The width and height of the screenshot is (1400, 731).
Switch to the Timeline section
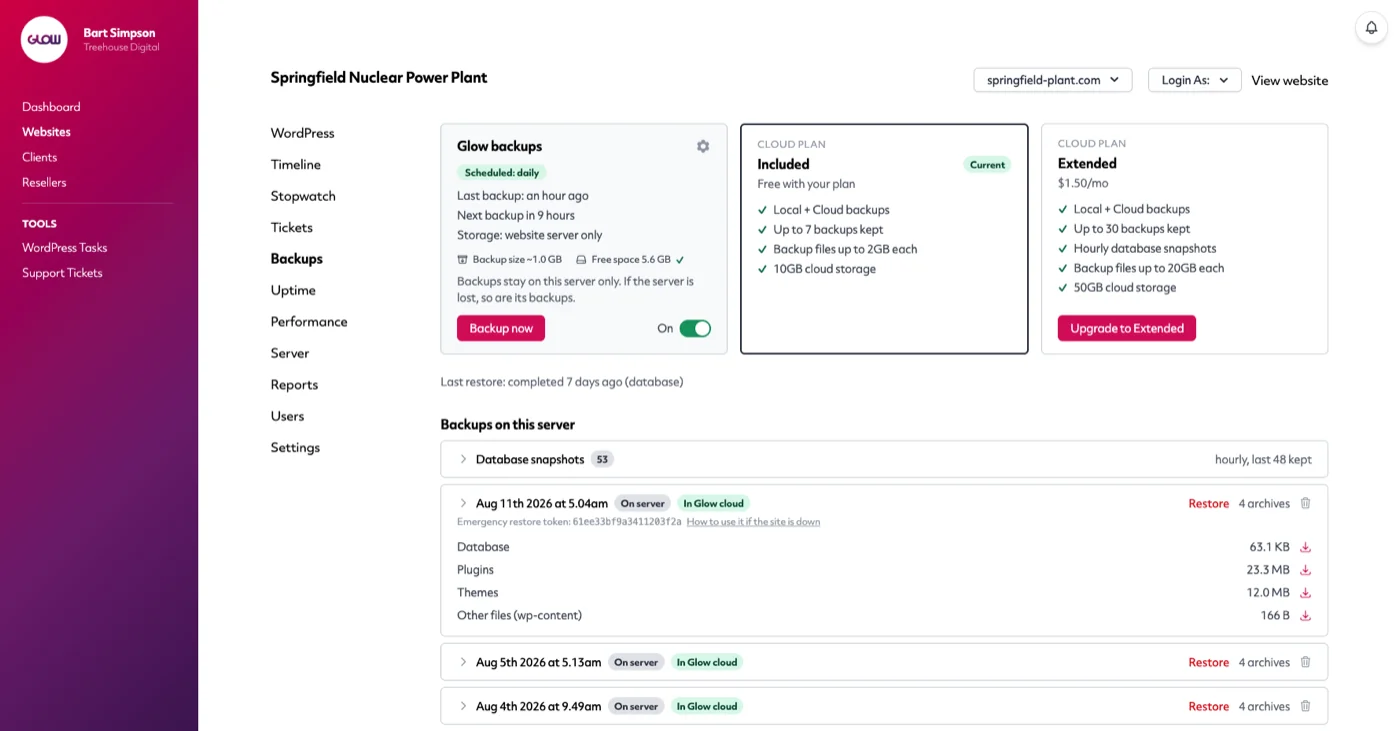(x=295, y=164)
